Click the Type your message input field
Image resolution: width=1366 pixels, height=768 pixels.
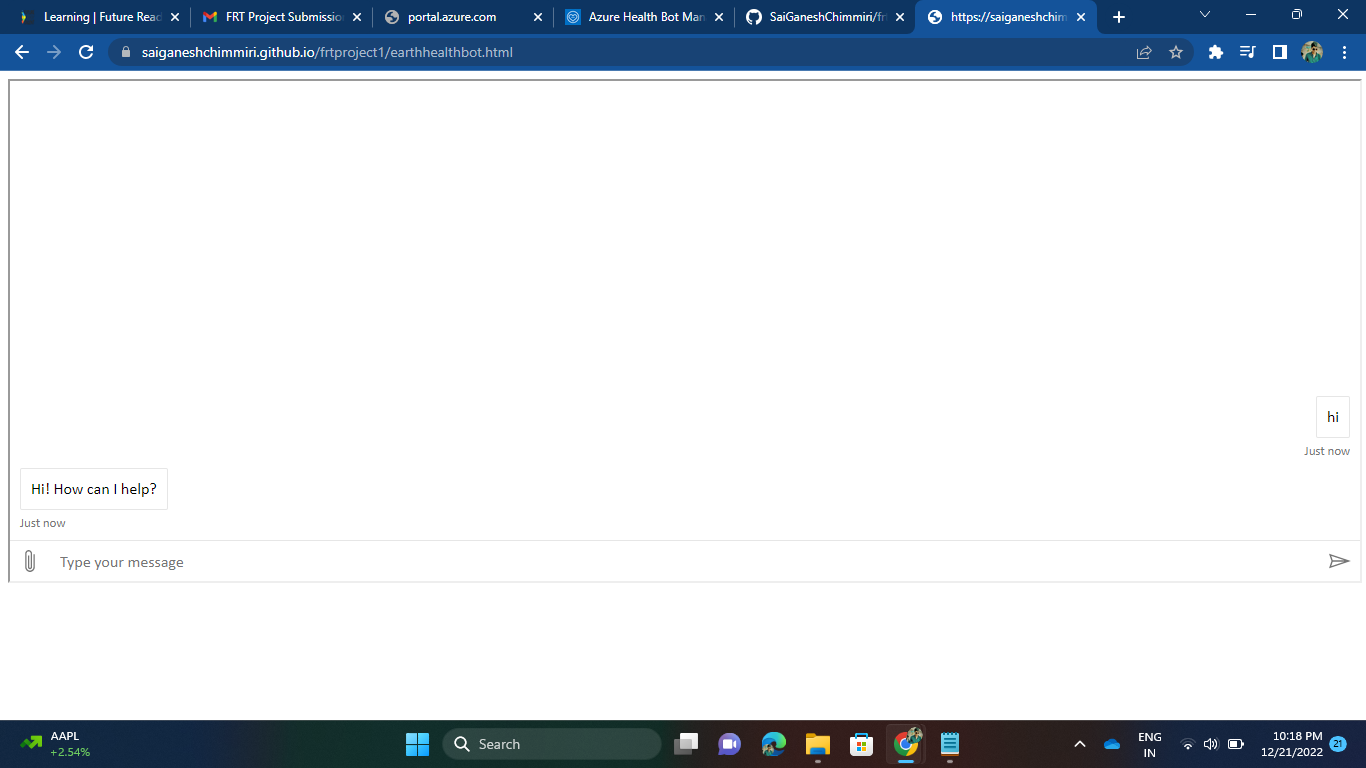coord(685,562)
